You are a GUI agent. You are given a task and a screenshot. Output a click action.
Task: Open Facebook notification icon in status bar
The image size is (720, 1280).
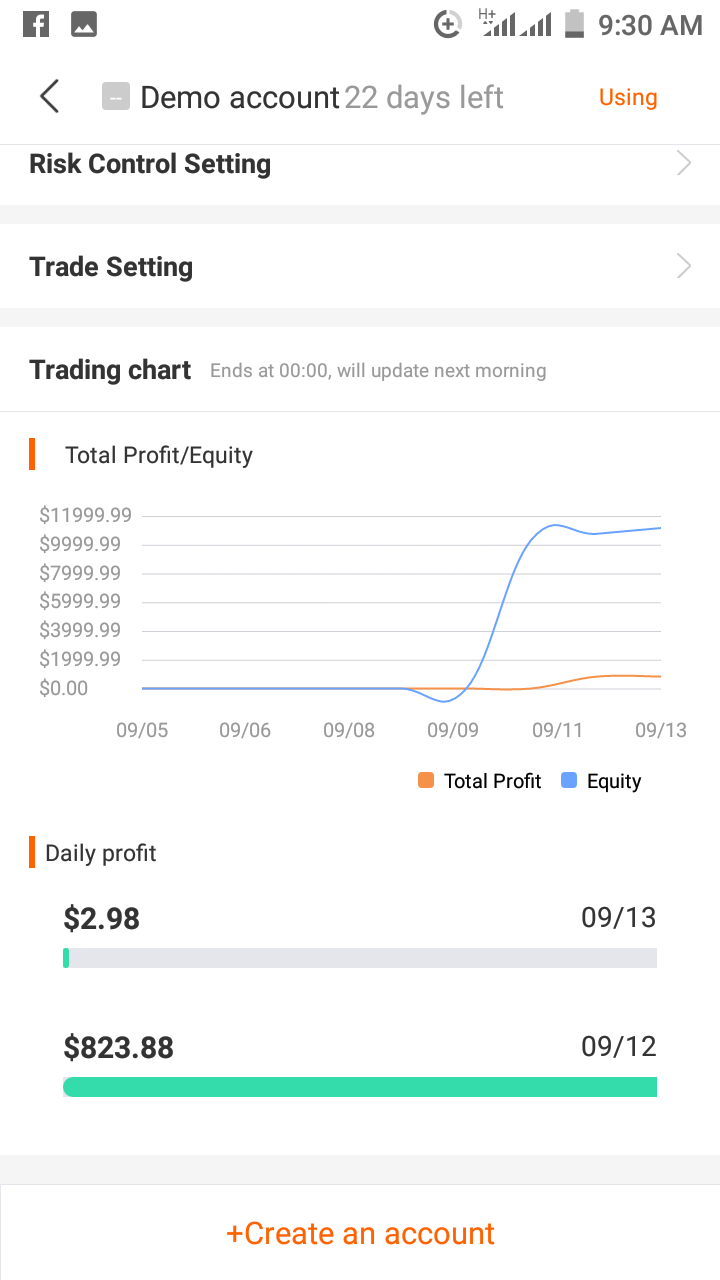tap(35, 24)
